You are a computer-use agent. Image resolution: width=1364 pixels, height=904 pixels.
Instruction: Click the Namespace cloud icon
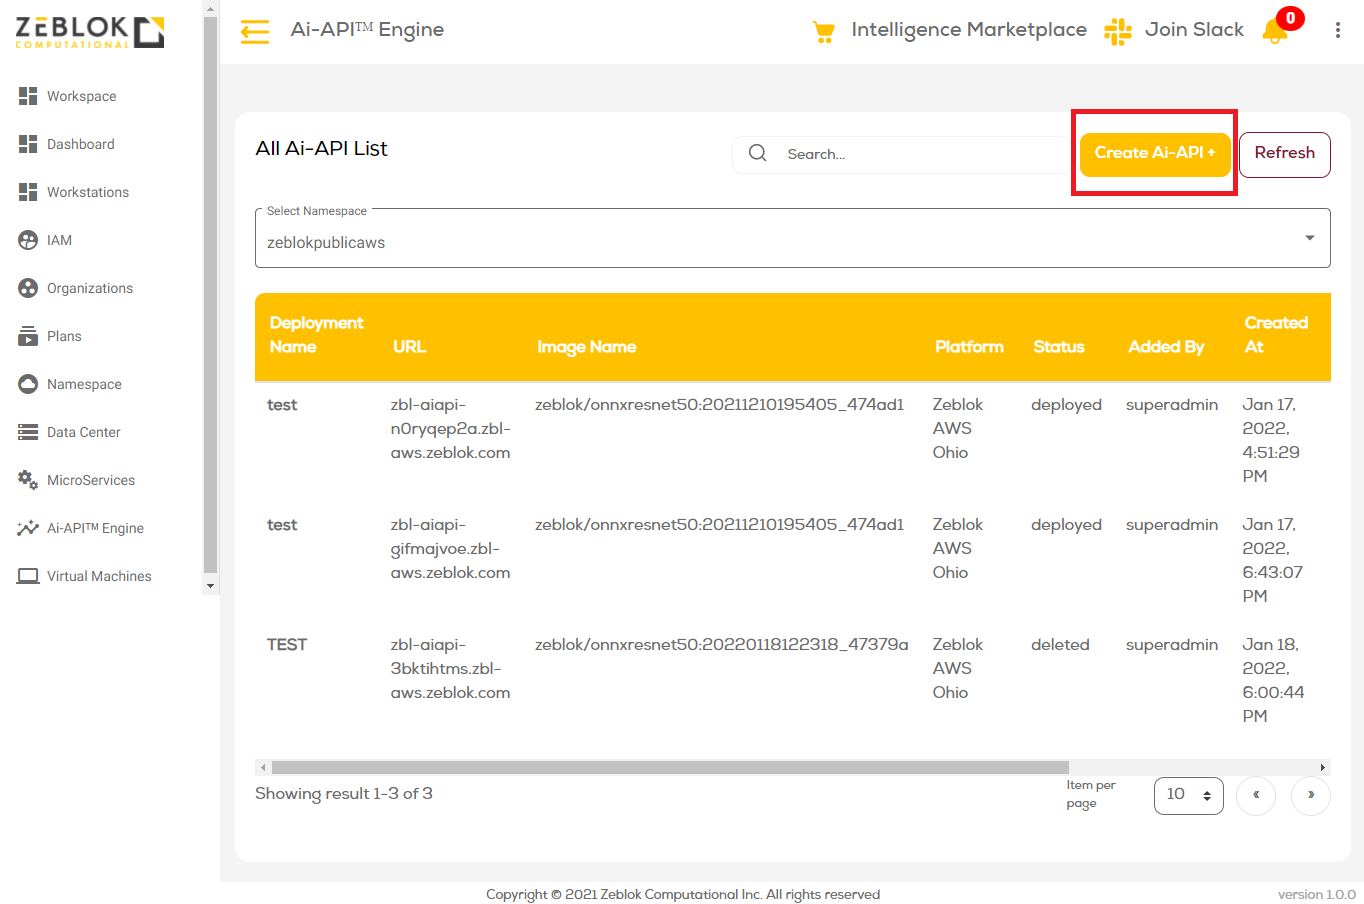(x=28, y=384)
